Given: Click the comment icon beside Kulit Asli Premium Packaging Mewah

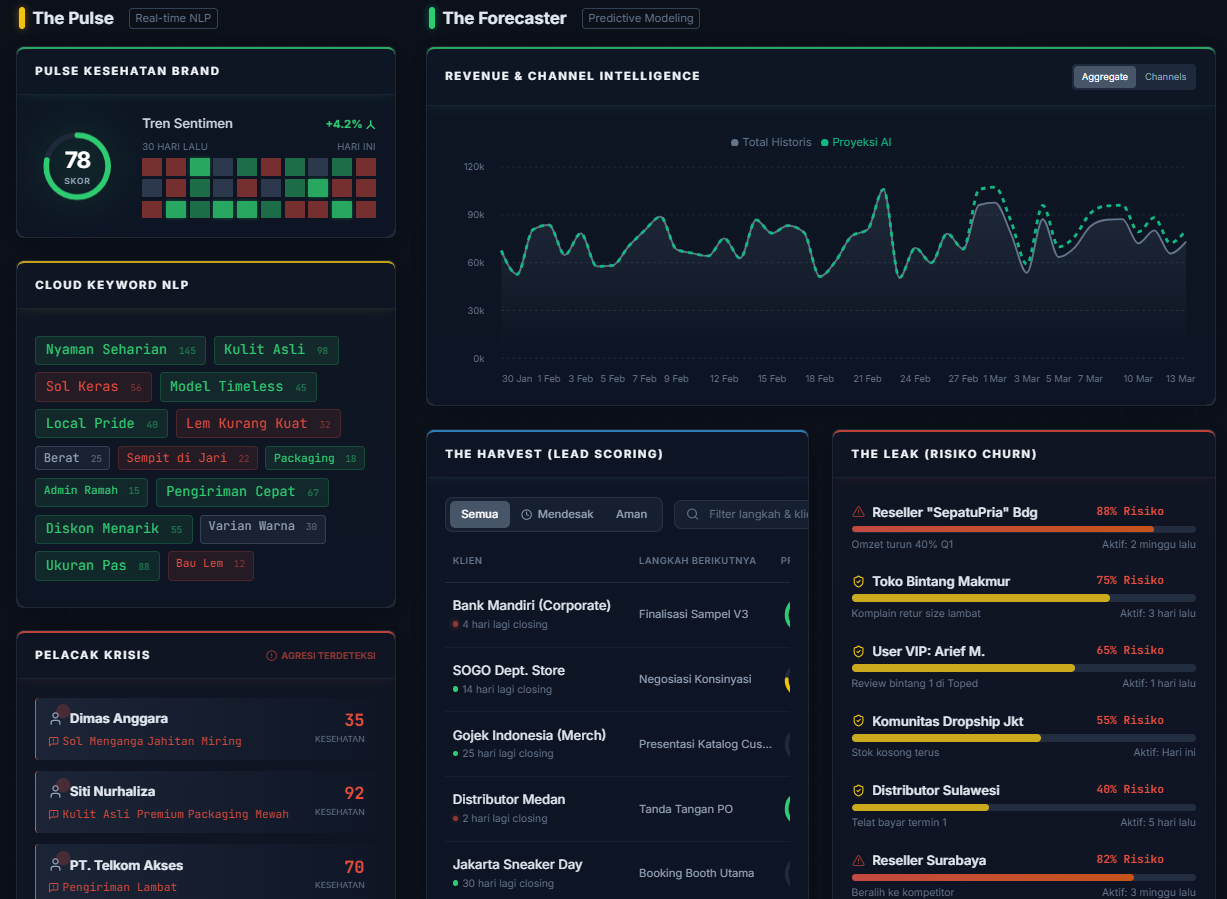Looking at the screenshot, I should (x=54, y=814).
